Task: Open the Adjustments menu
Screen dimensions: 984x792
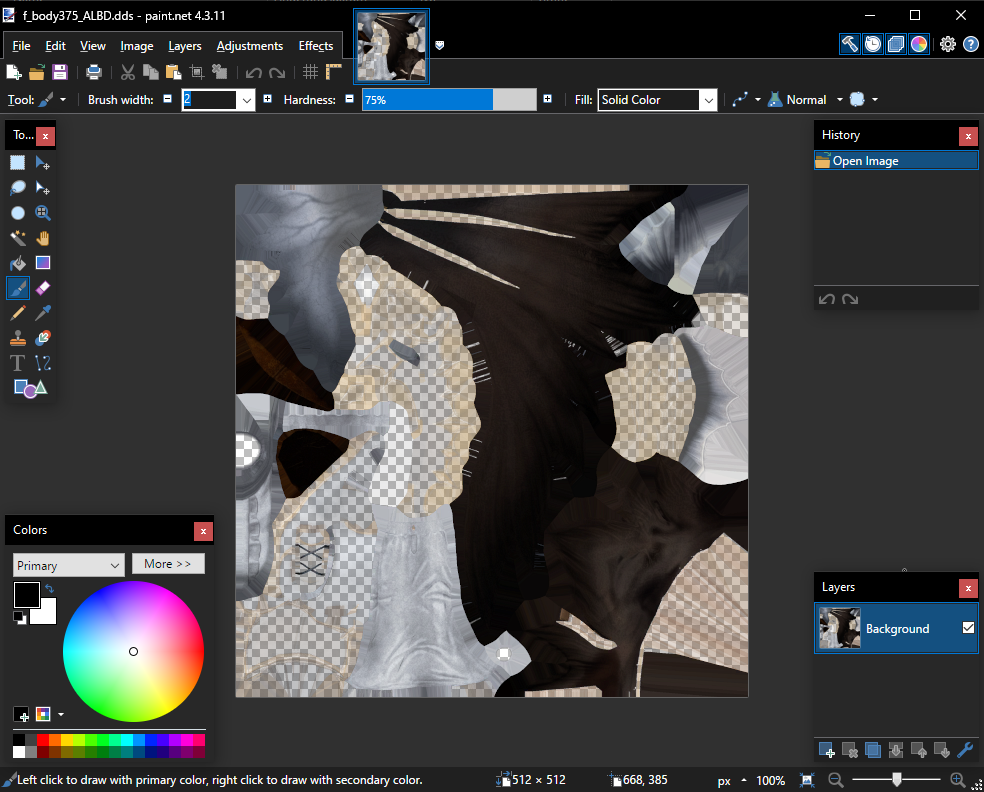Action: point(250,46)
